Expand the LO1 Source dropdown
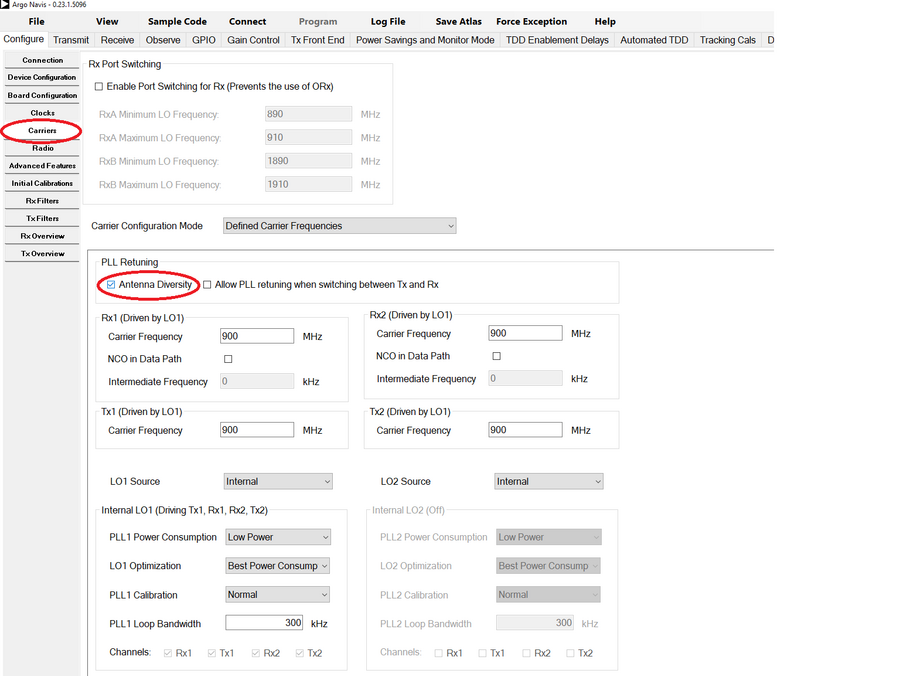Screen dimensions: 900x676 pos(278,481)
